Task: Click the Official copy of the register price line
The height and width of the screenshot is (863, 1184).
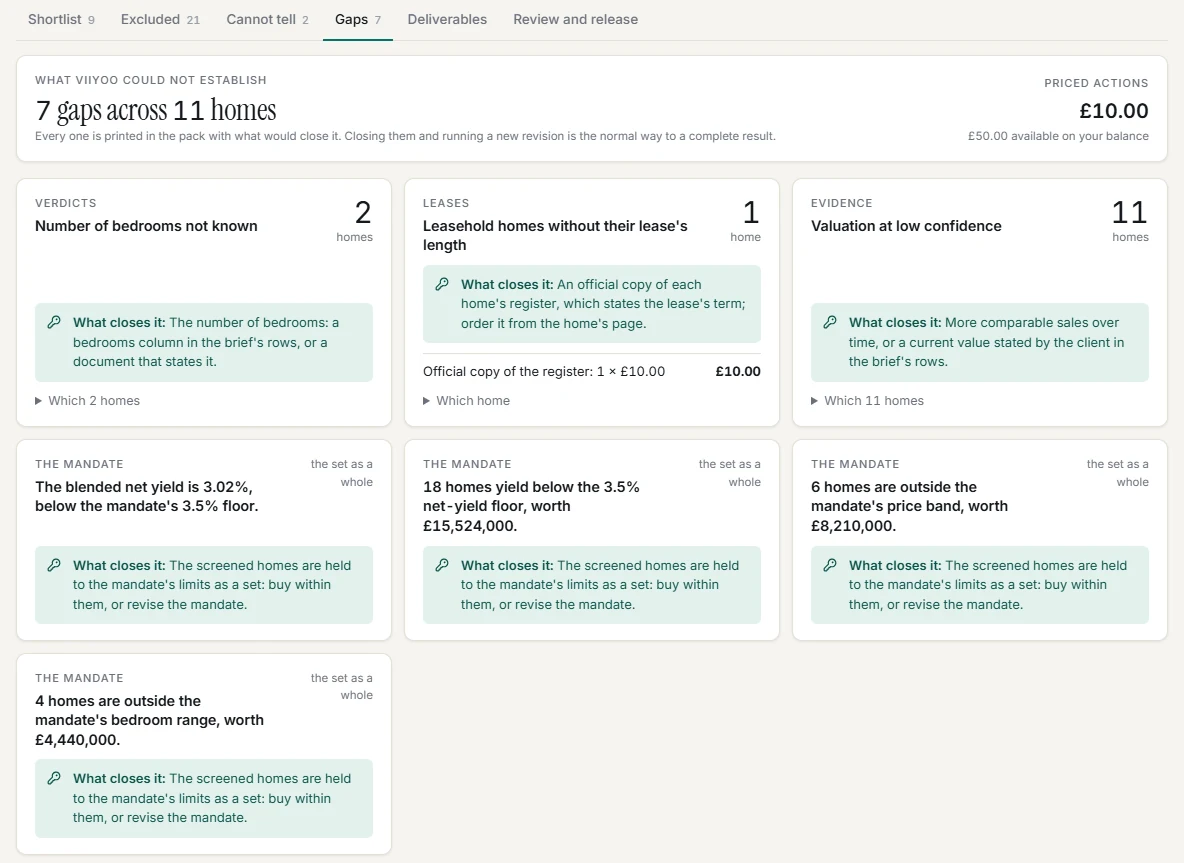Action: coord(592,371)
